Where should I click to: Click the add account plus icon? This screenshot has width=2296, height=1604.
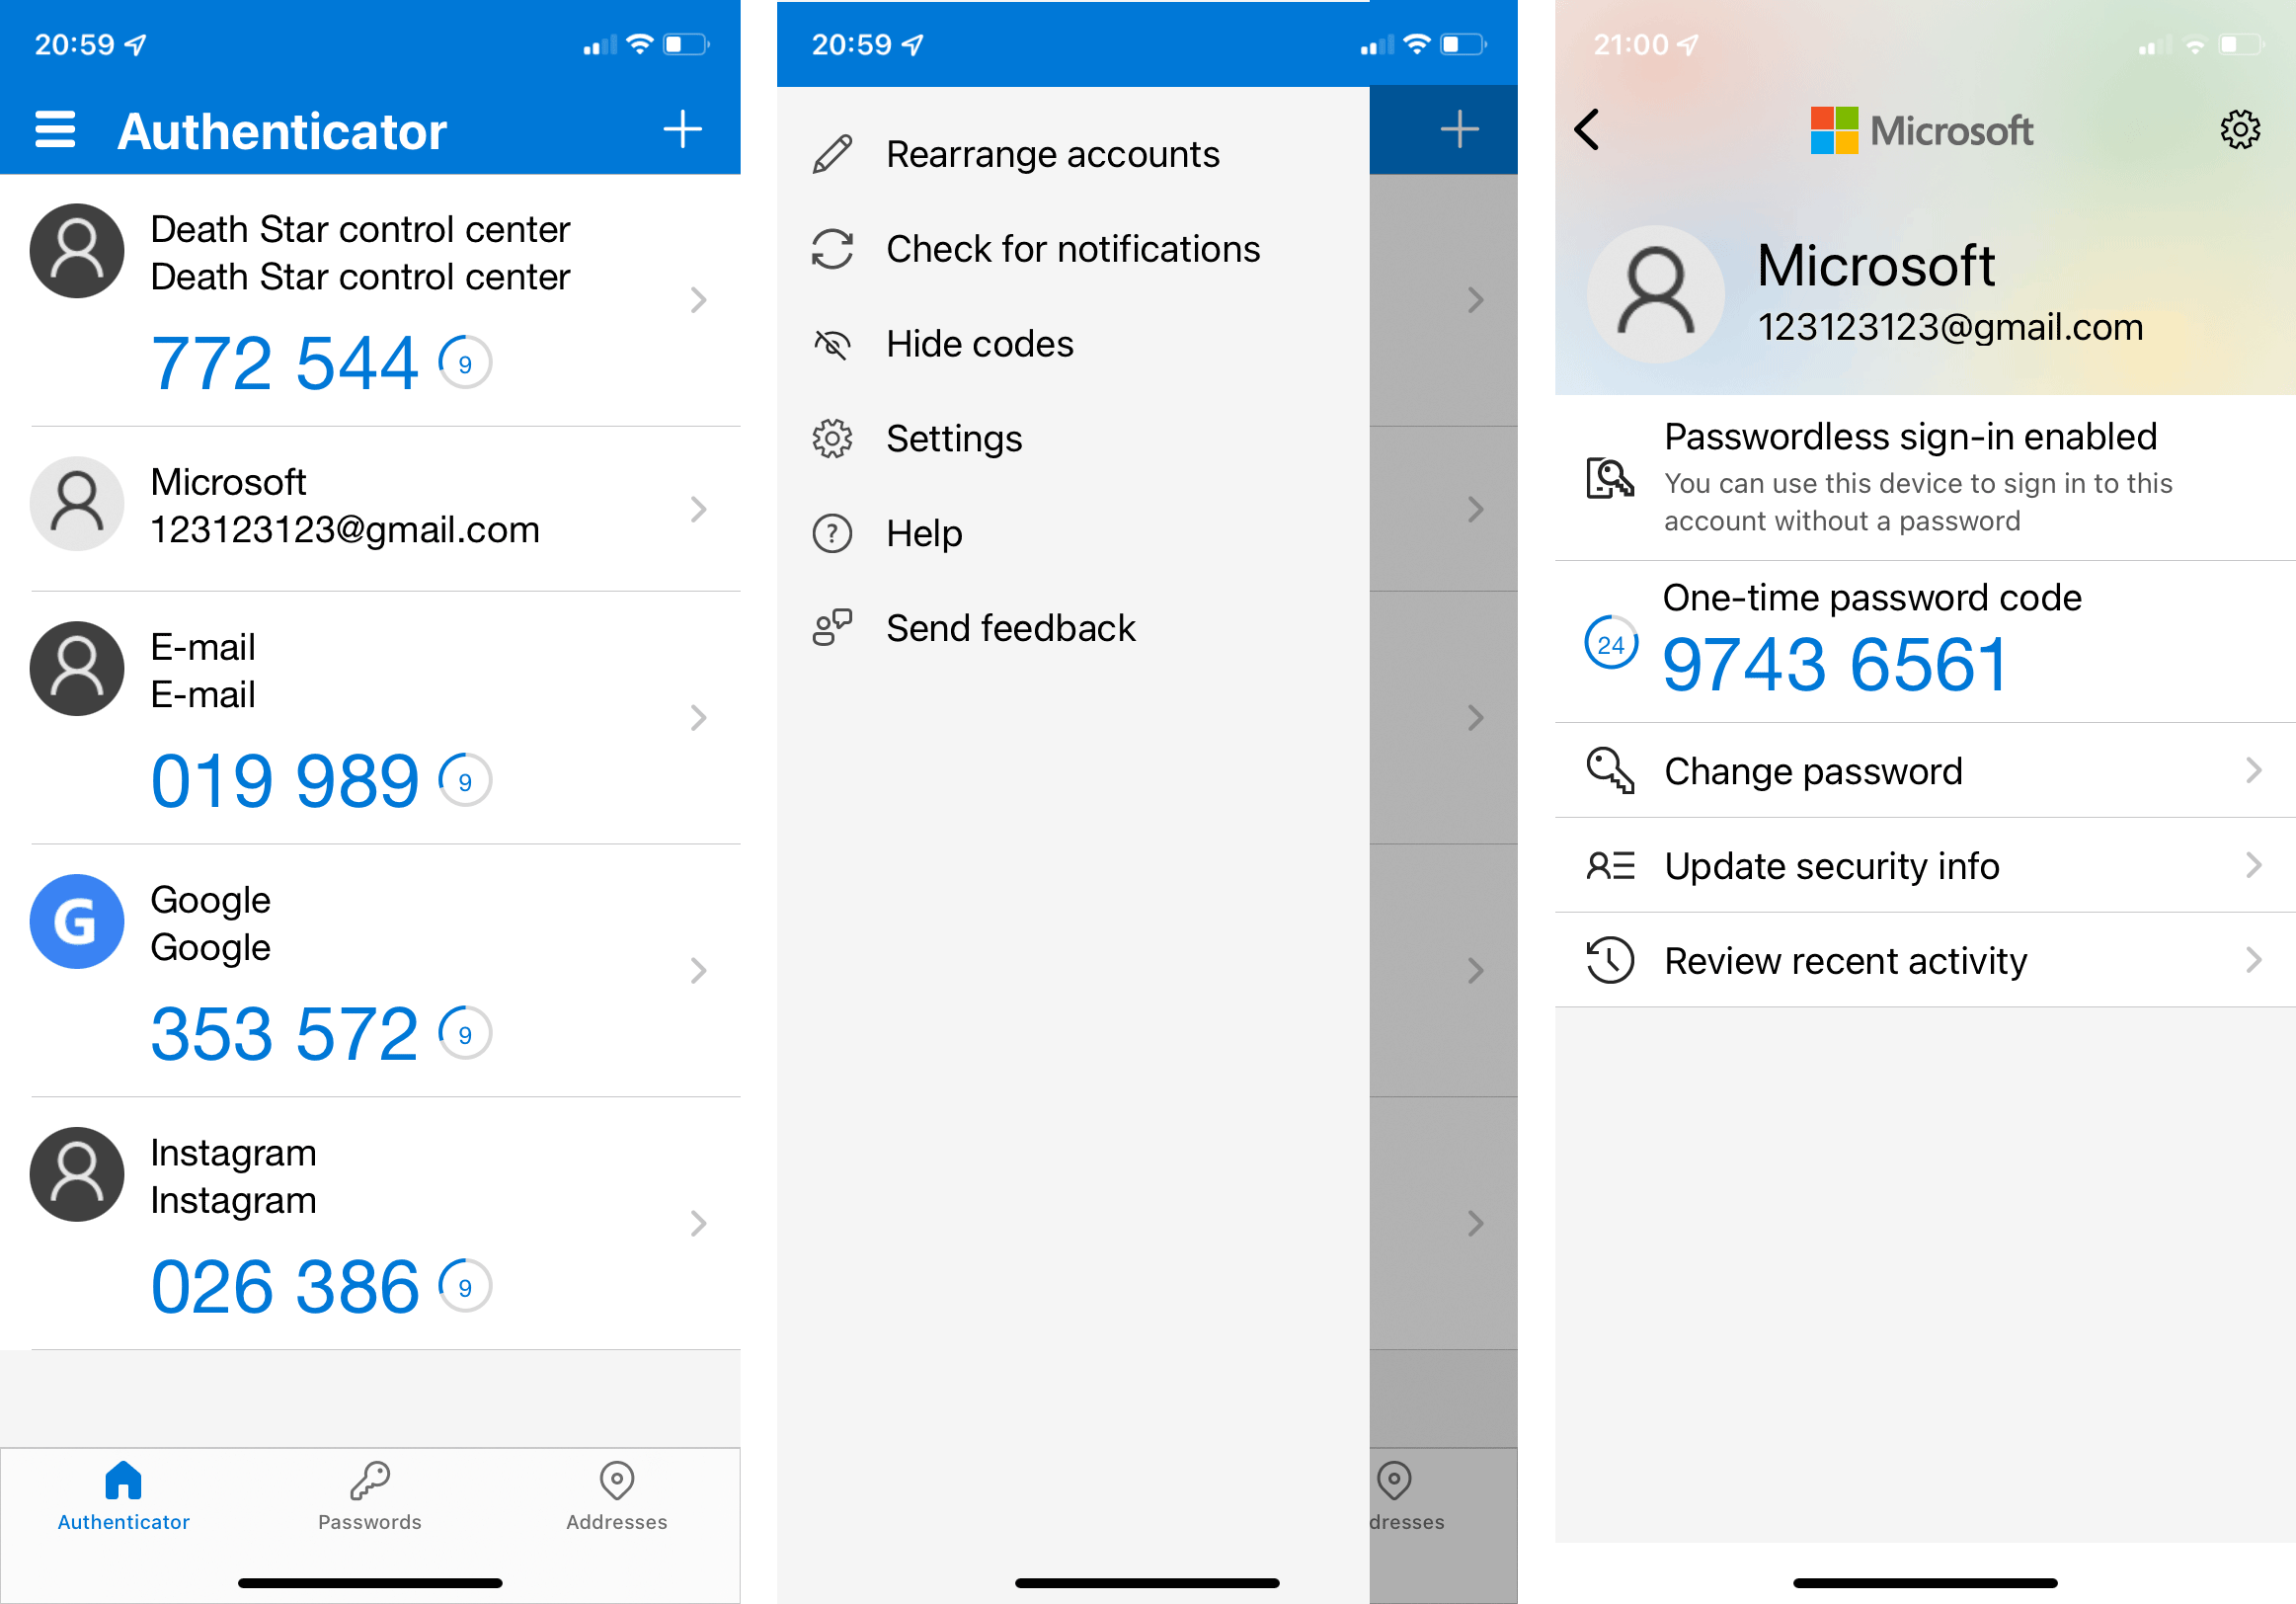[685, 129]
